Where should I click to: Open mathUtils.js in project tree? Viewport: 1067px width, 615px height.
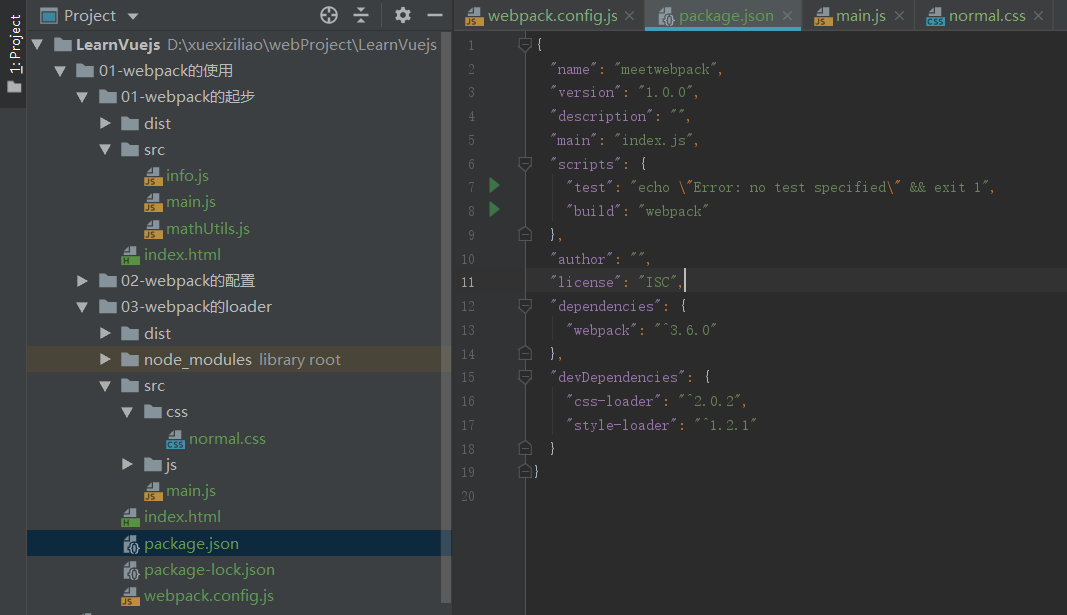pyautogui.click(x=207, y=229)
